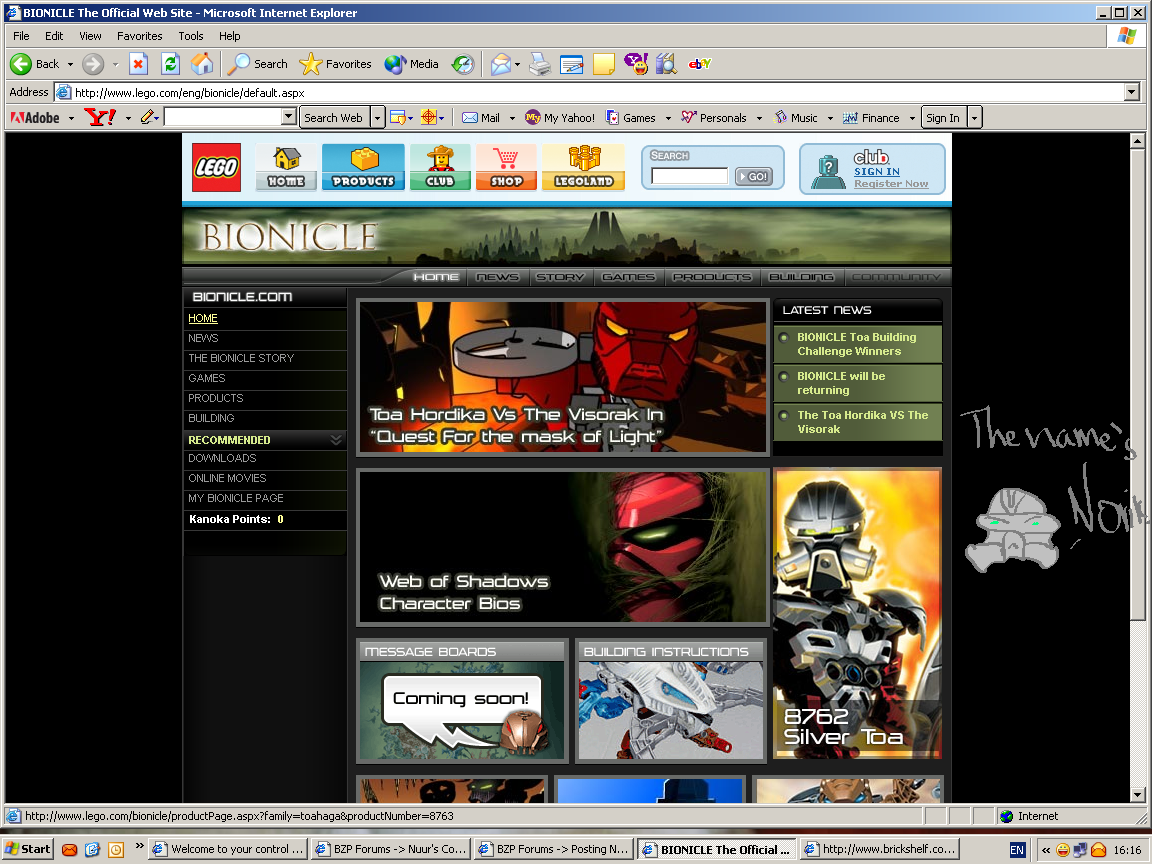Image resolution: width=1152 pixels, height=864 pixels.
Task: Click the GO! search button
Action: [x=754, y=176]
